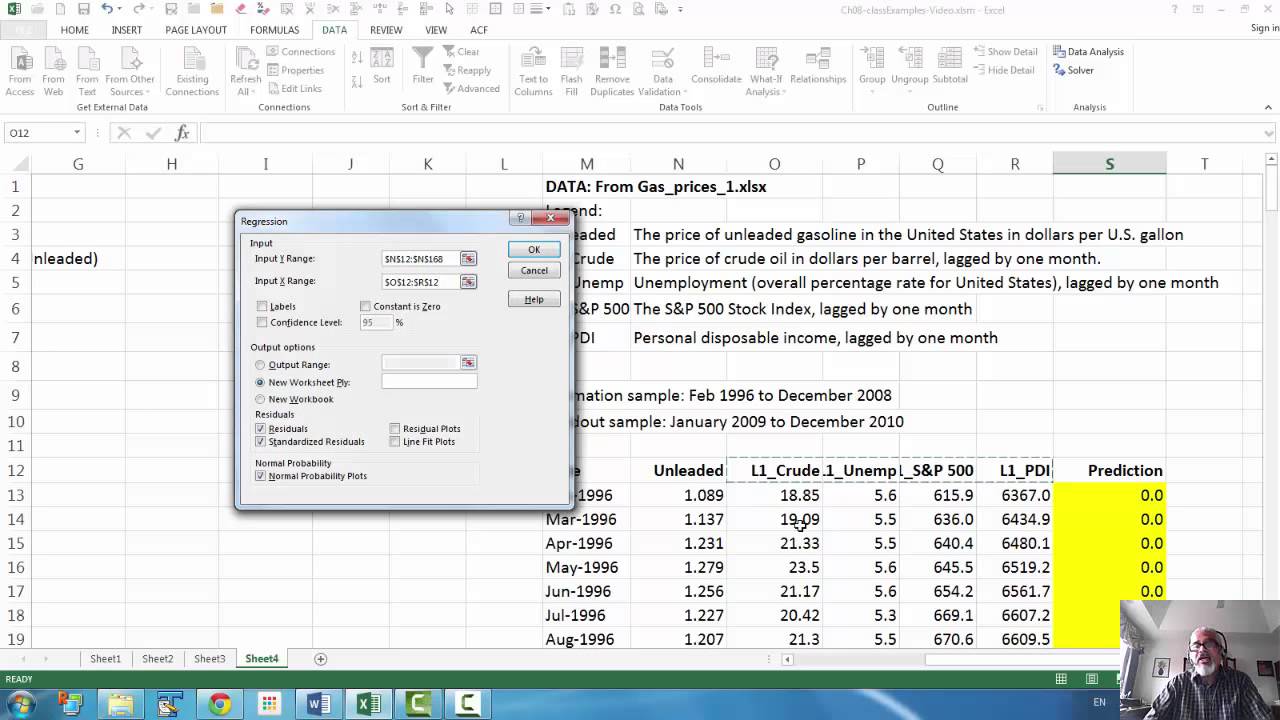This screenshot has width=1280, height=720.
Task: Switch to Page Layout view in status bar
Action: [x=1091, y=680]
